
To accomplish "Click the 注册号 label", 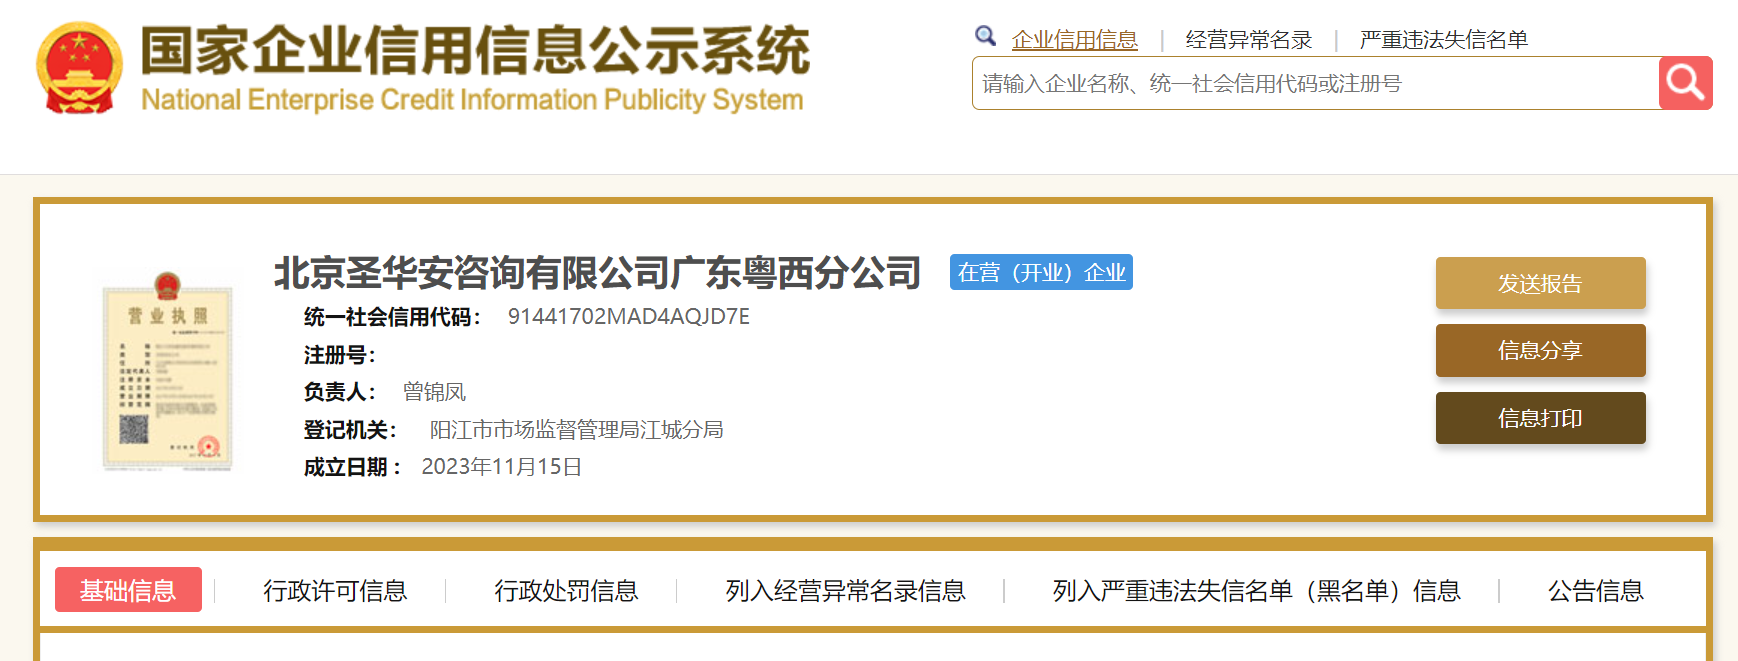I will [340, 355].
